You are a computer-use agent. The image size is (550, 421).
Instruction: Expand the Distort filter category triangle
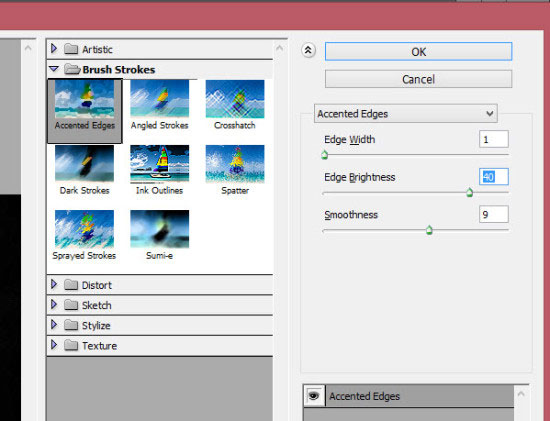[x=54, y=284]
